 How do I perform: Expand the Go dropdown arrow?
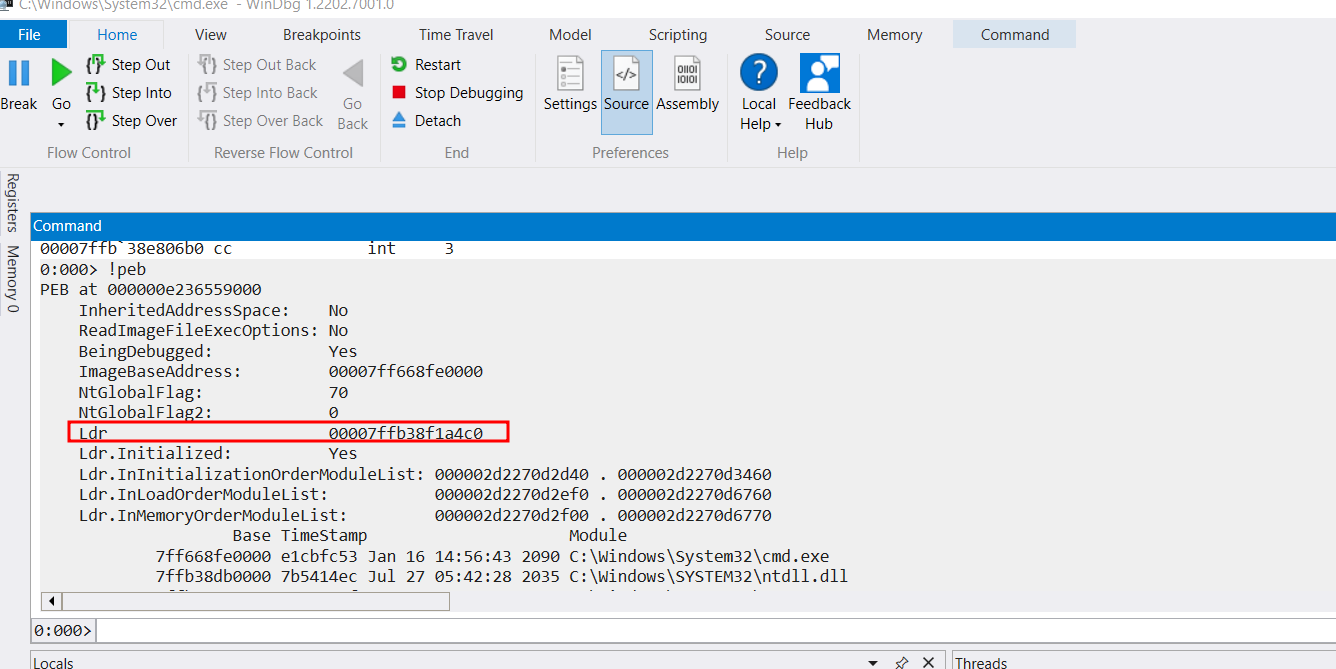click(x=61, y=125)
